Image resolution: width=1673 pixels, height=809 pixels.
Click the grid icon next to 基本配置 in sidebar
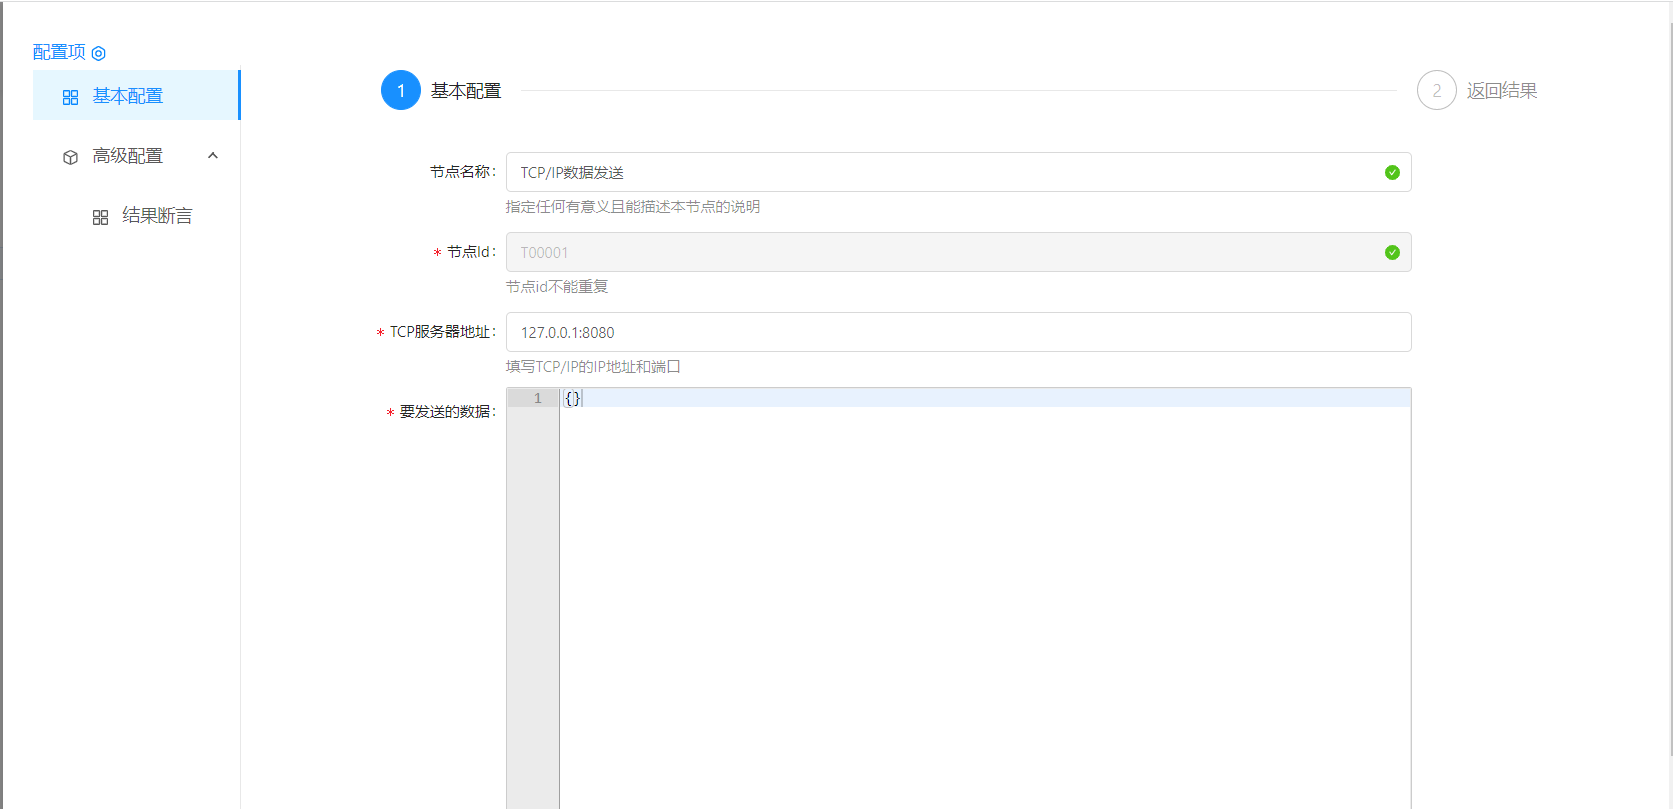[x=70, y=97]
